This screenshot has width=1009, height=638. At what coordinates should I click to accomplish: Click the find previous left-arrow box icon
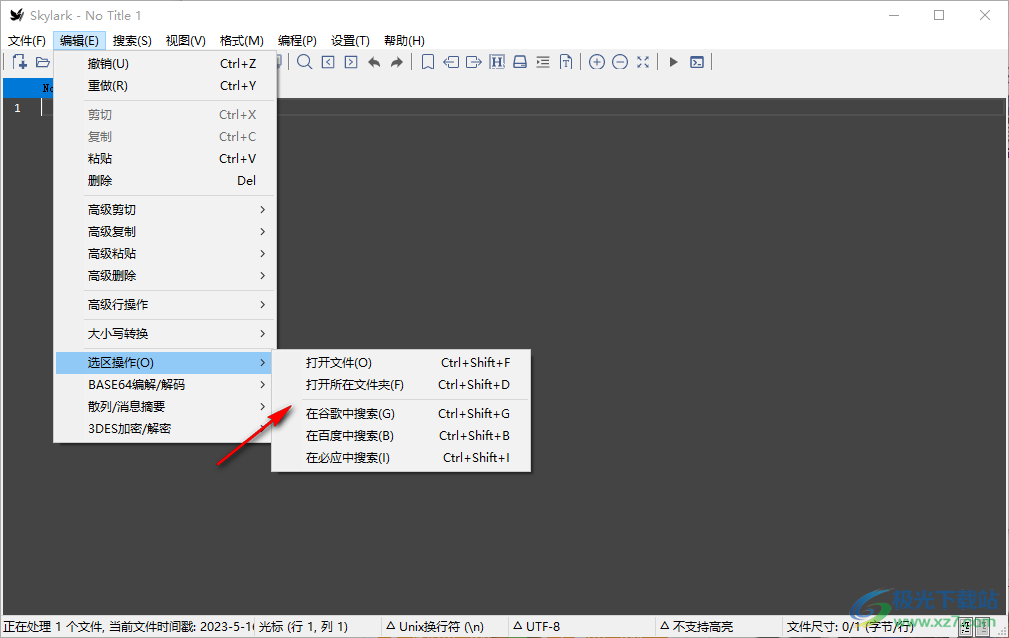click(x=328, y=62)
